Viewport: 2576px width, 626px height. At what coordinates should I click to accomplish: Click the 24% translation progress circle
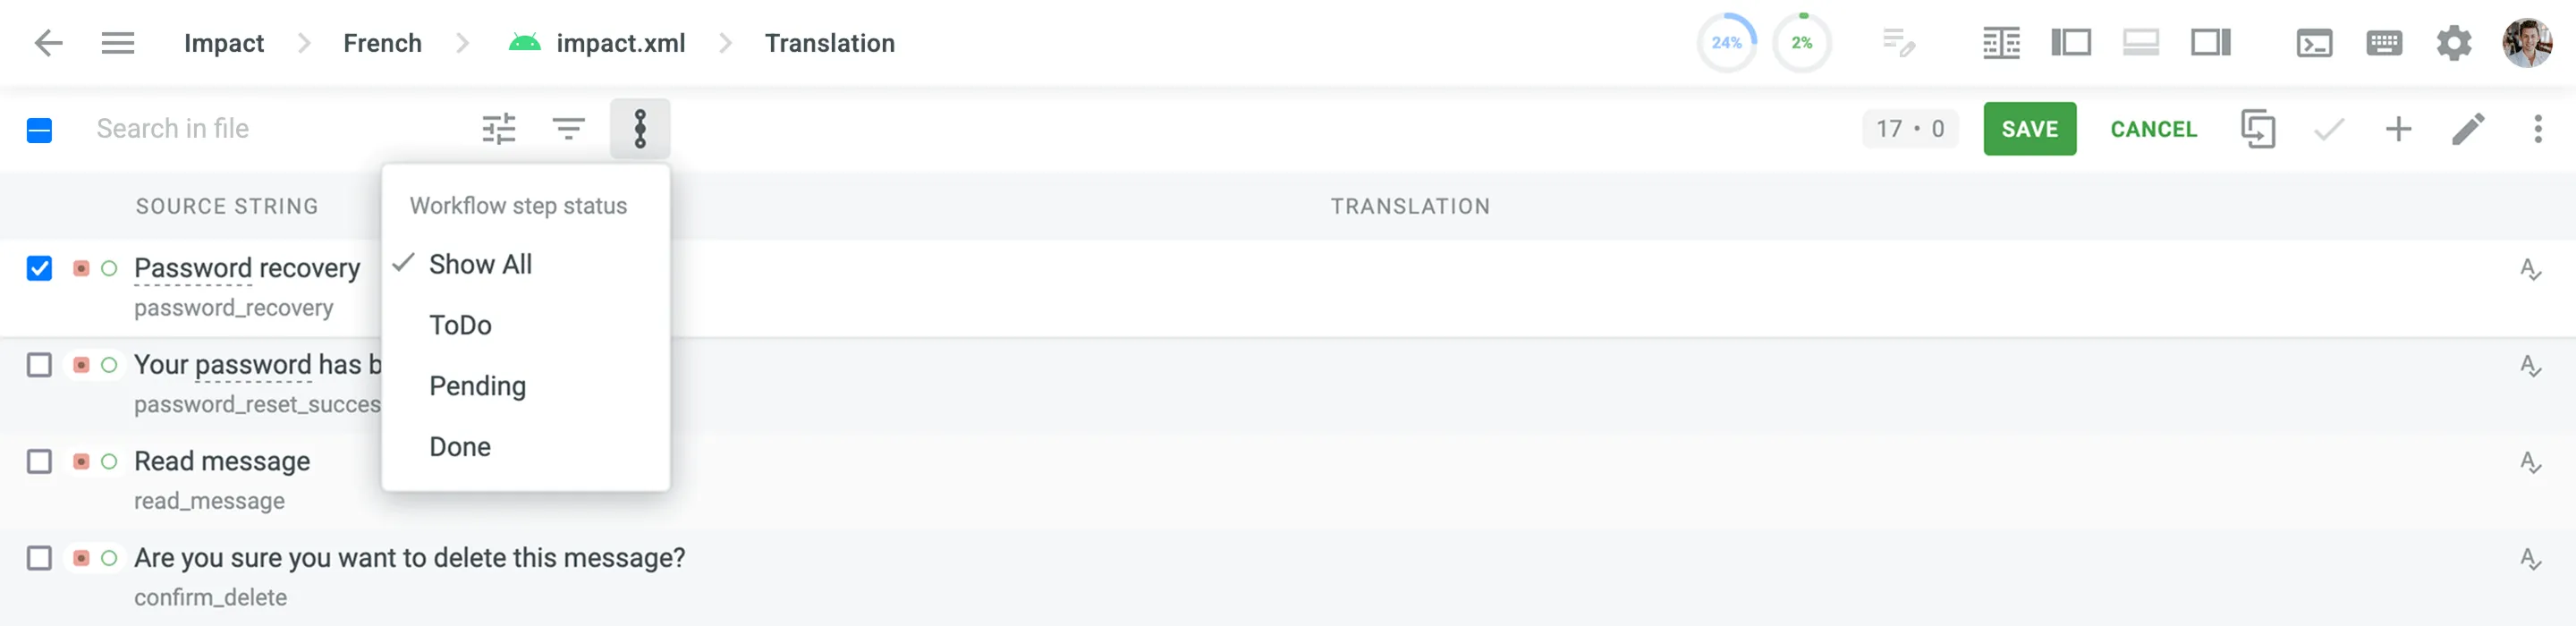pos(1725,43)
